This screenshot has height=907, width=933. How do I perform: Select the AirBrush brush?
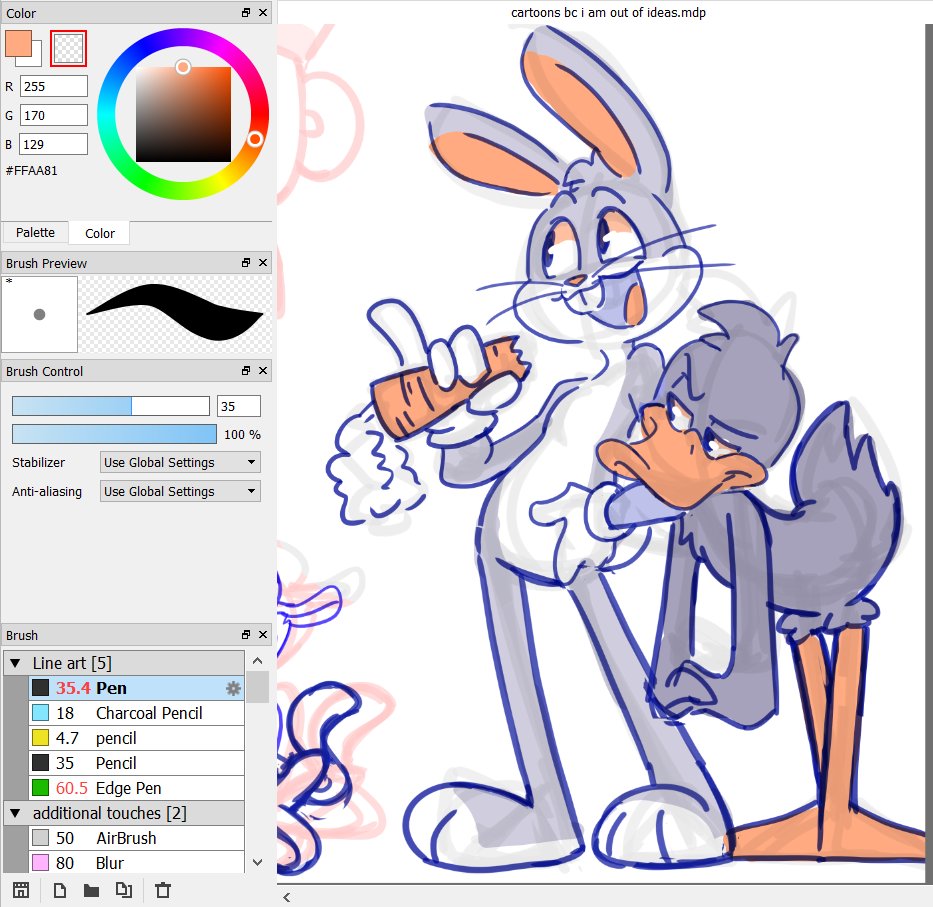(137, 838)
